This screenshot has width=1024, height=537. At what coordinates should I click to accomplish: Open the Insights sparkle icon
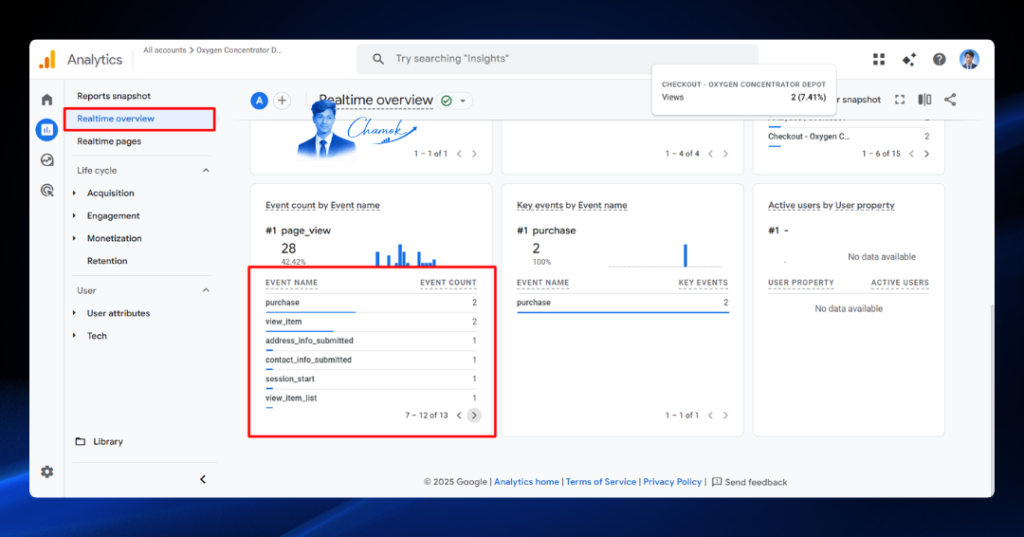[x=909, y=59]
